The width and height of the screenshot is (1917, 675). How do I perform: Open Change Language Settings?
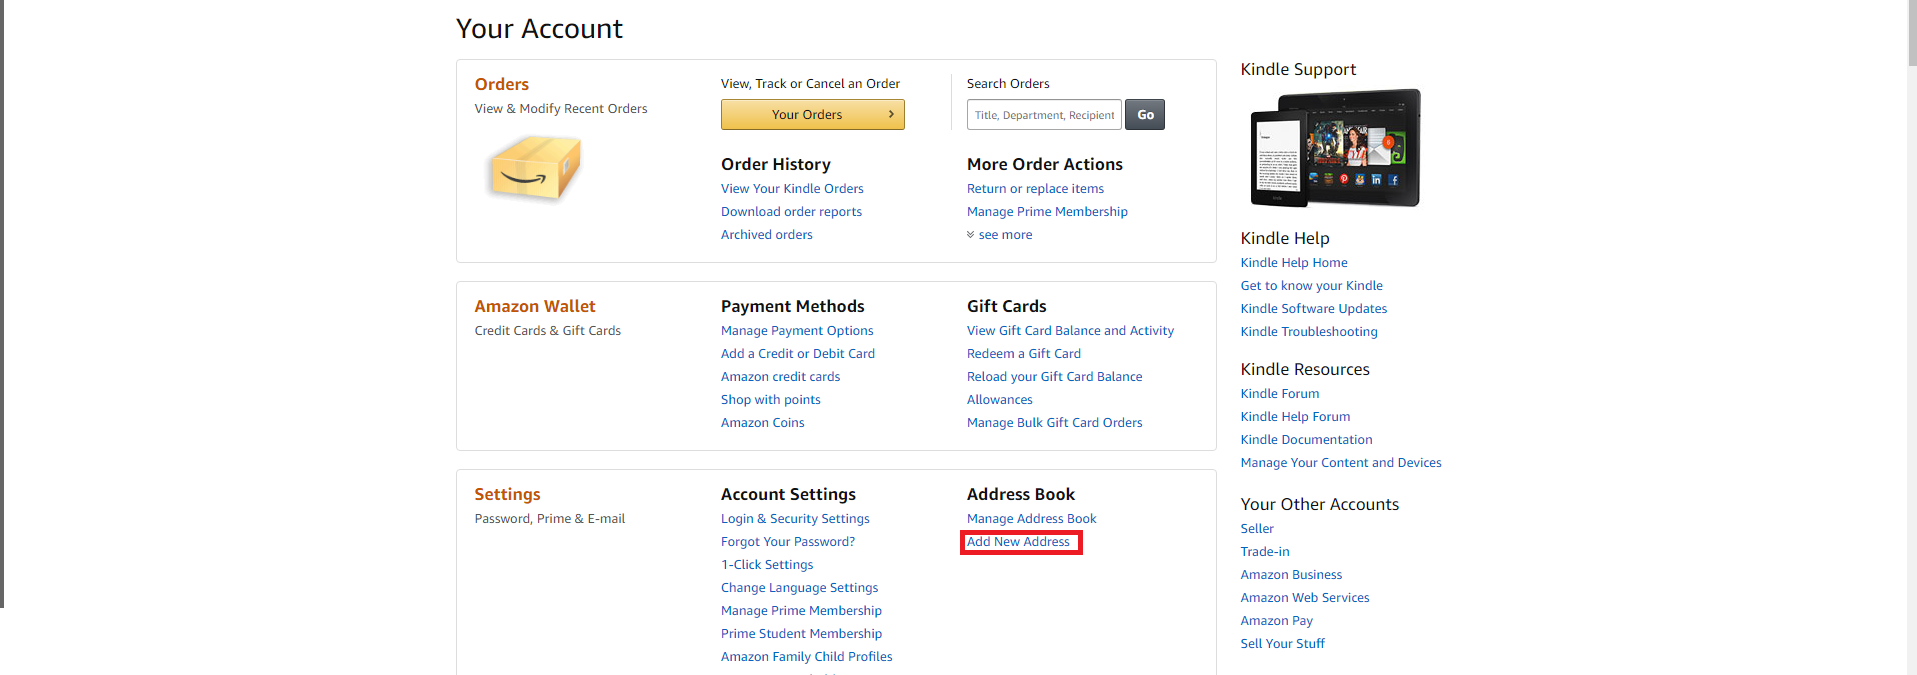pos(799,588)
